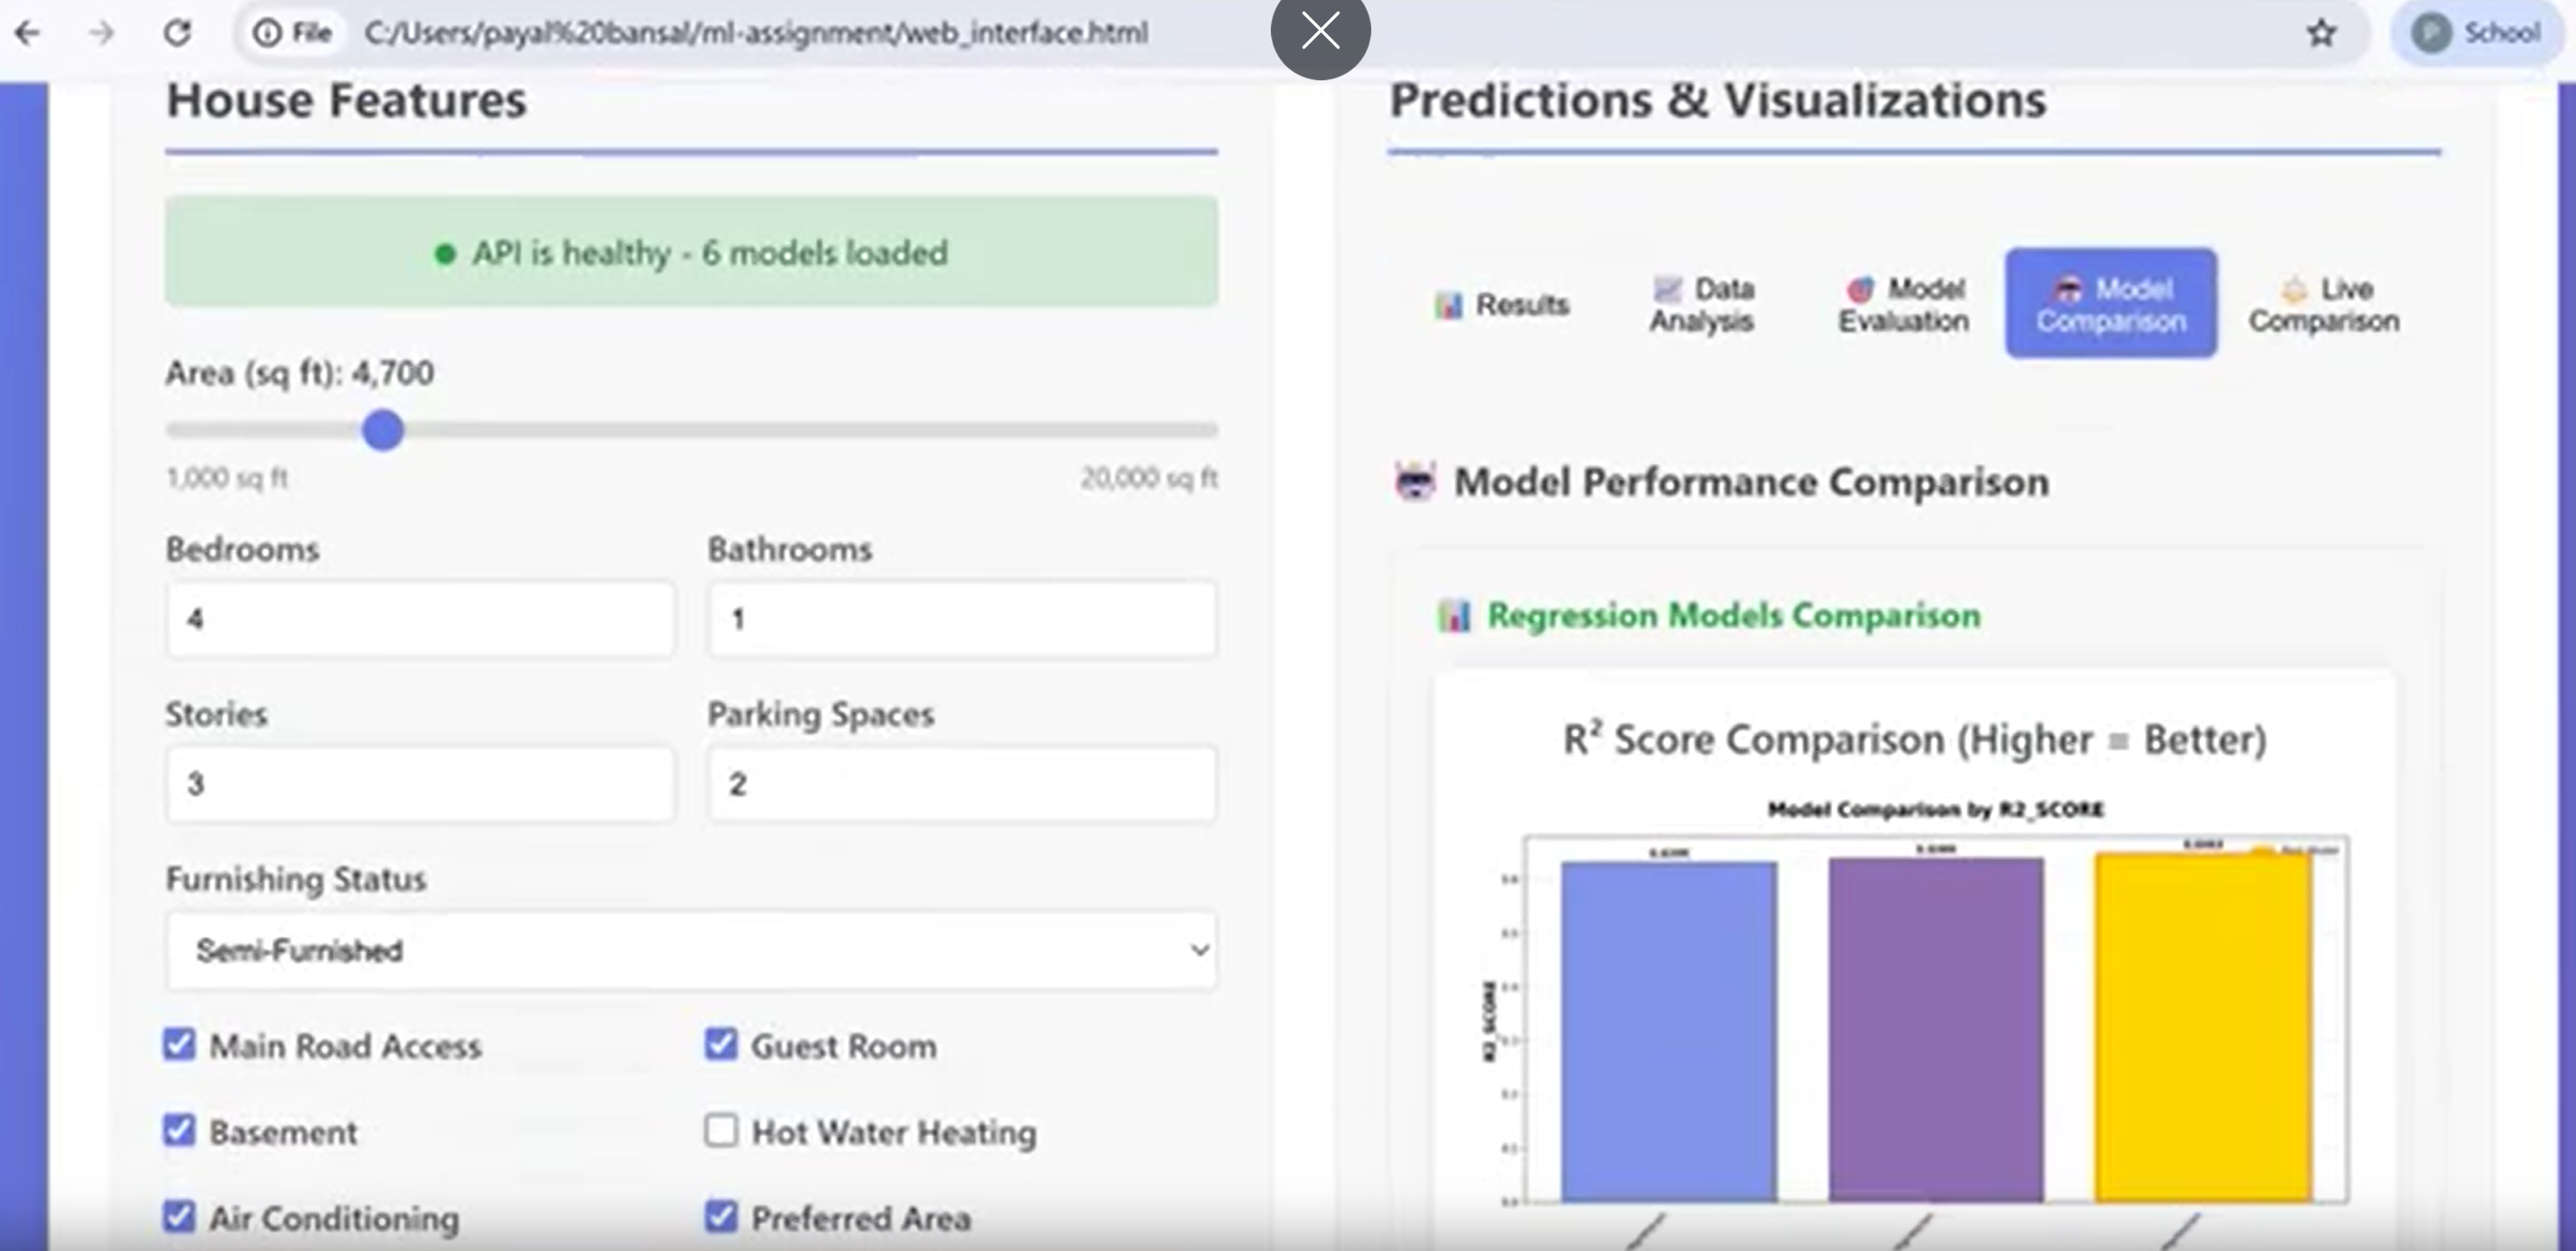Reload the page with the refresh icon
2576x1251 pixels.
click(x=177, y=34)
